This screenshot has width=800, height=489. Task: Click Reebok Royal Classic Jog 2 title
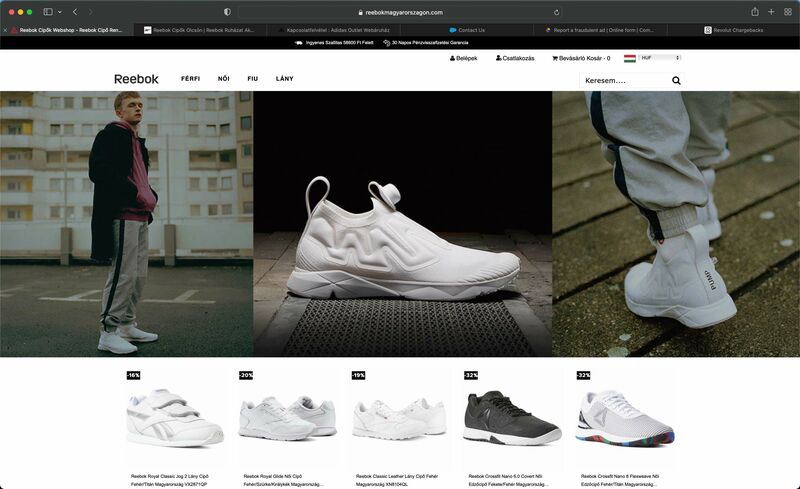click(170, 480)
